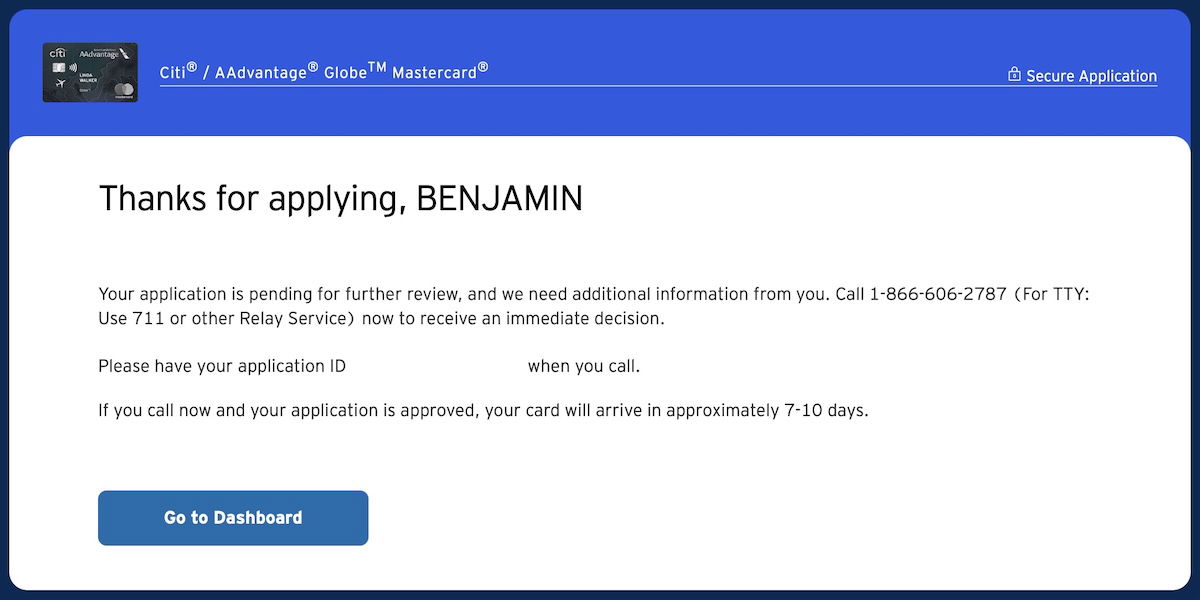Click the Thanks for applying, BENJAMIN heading
Viewport: 1200px width, 600px height.
(340, 199)
